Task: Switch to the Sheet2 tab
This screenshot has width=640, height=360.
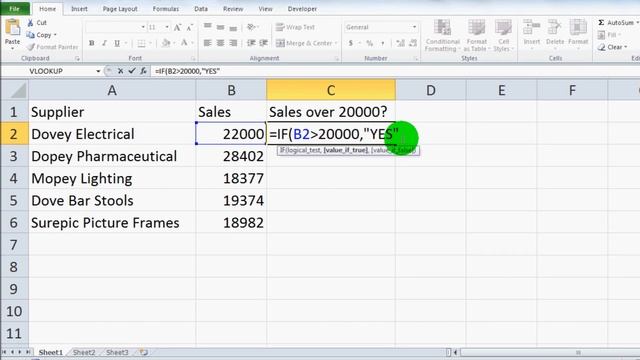Action: (84, 352)
